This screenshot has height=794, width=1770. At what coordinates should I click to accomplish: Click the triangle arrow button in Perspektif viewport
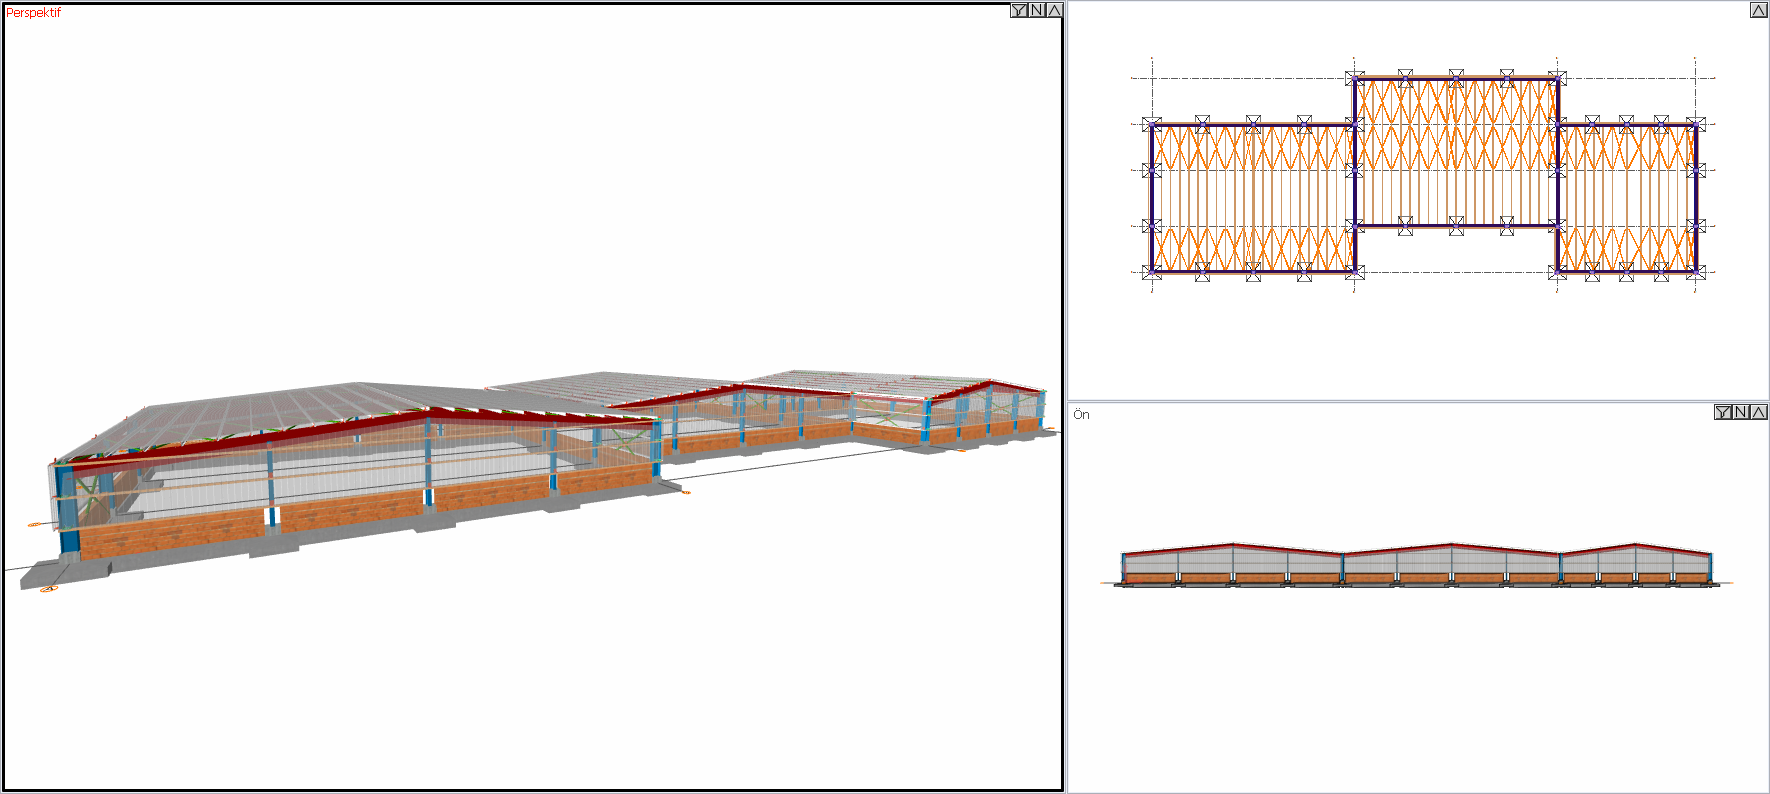(x=1054, y=11)
